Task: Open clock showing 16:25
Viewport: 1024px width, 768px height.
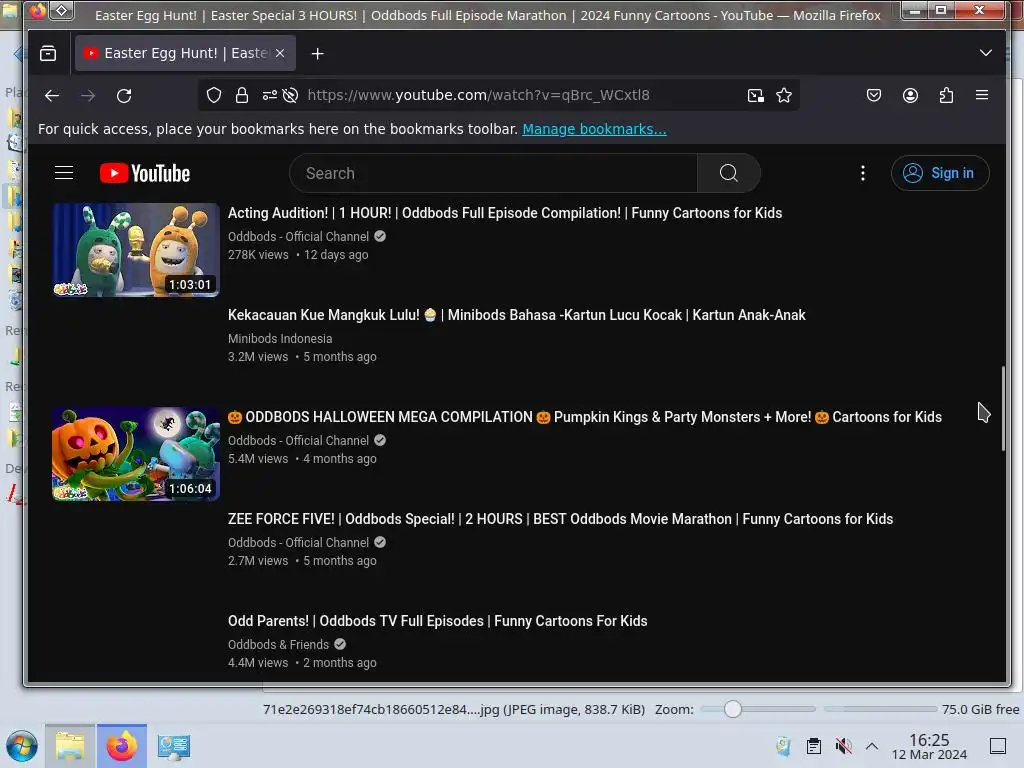Action: (929, 746)
